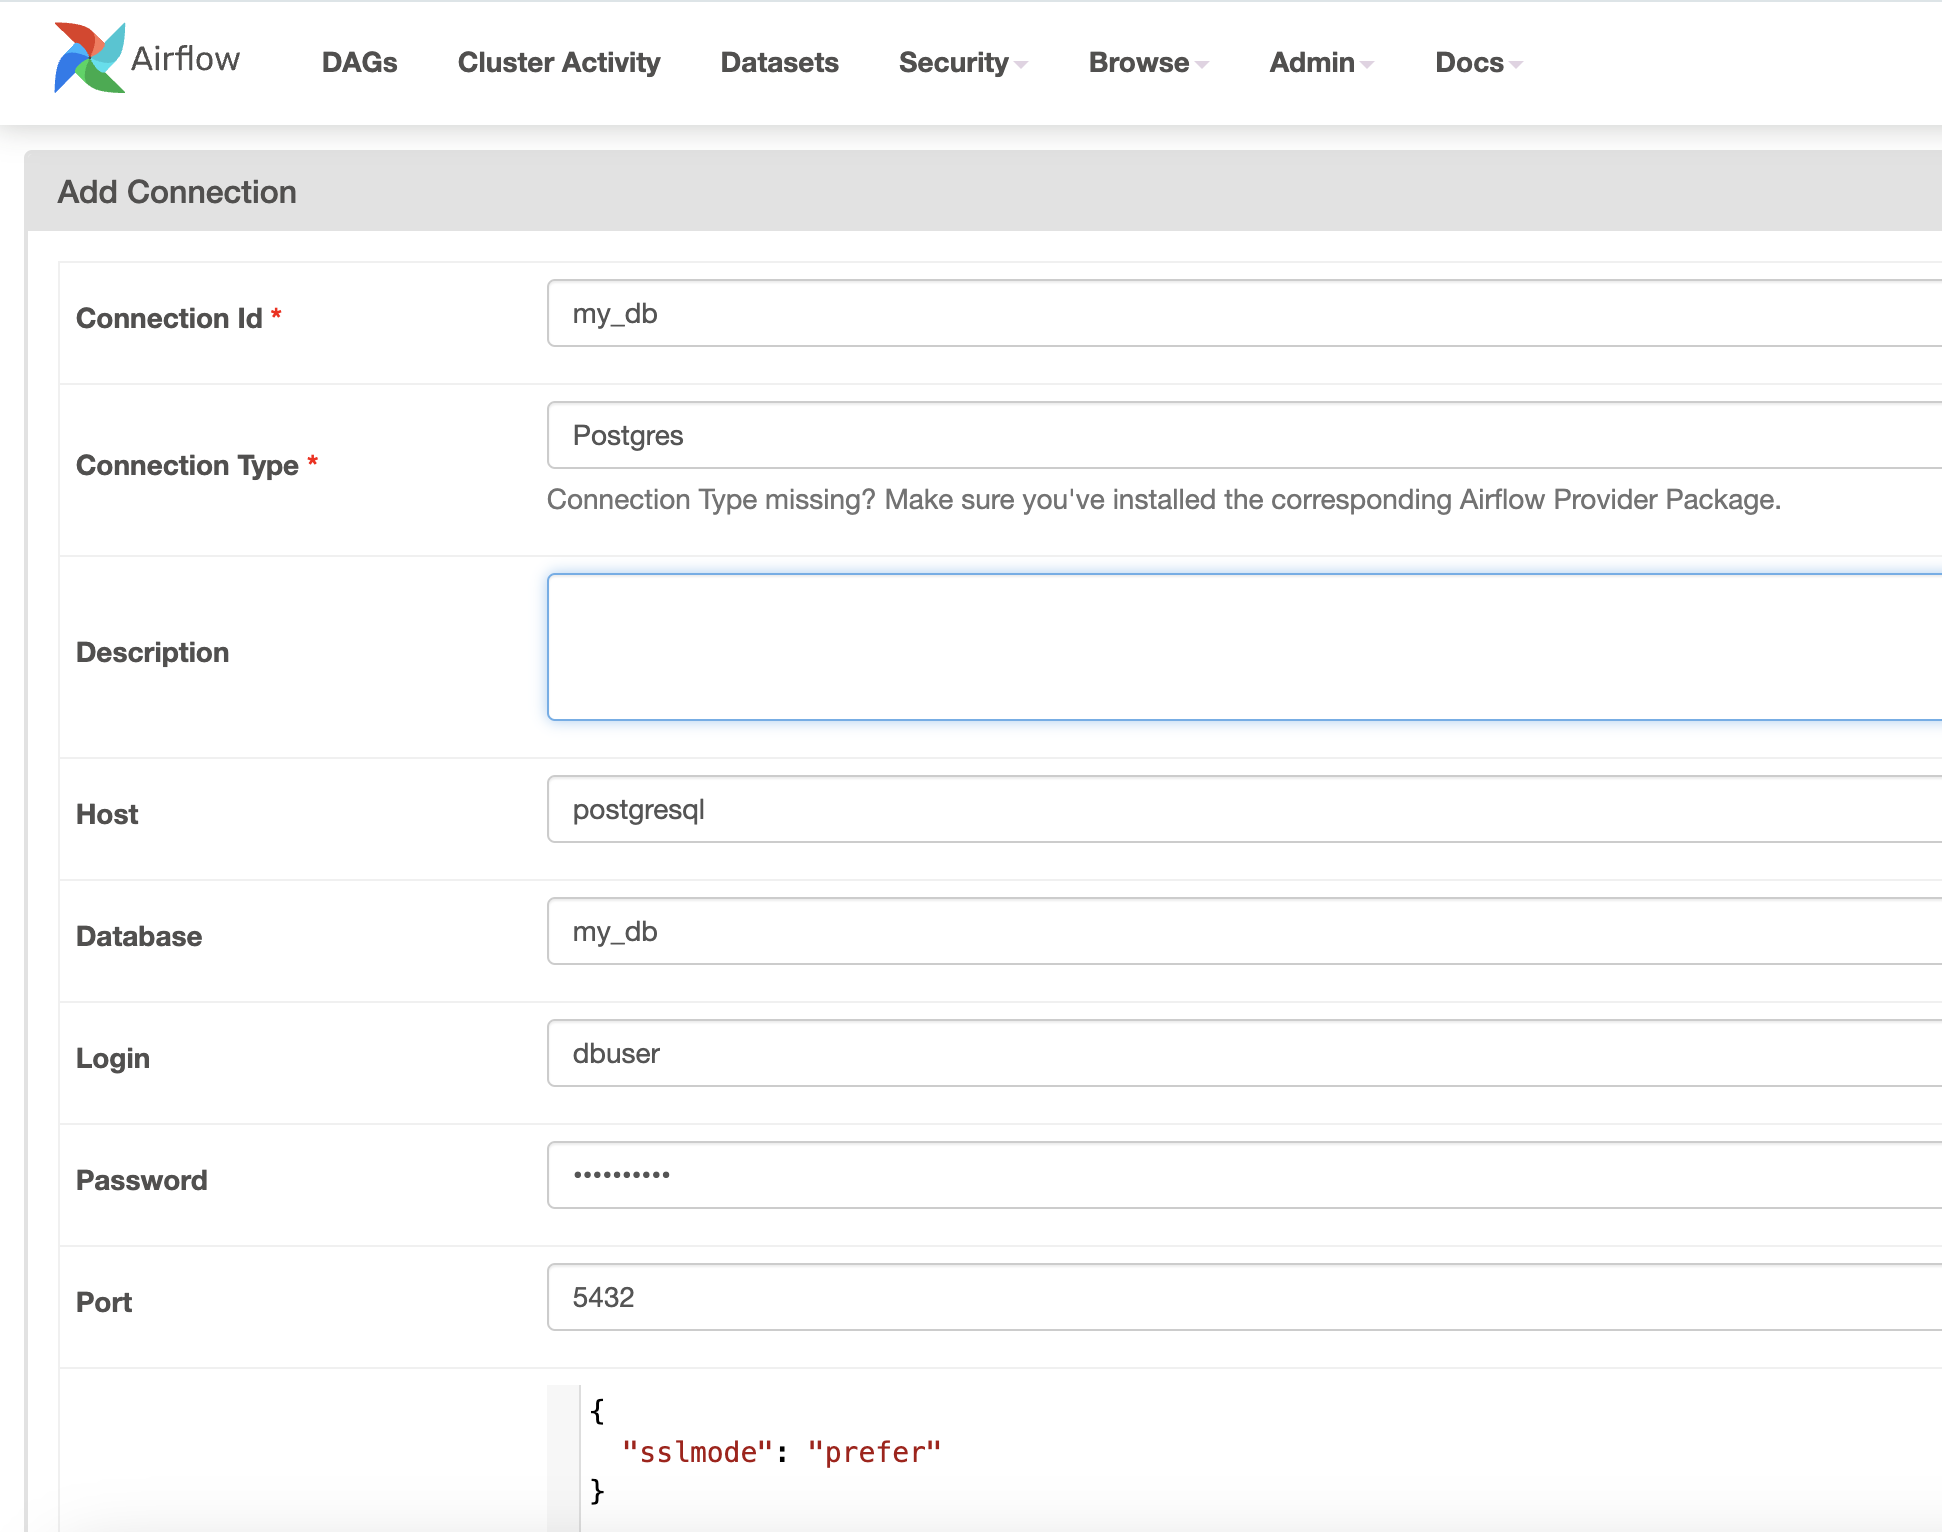Click the Password label
The width and height of the screenshot is (1942, 1532).
click(x=142, y=1180)
